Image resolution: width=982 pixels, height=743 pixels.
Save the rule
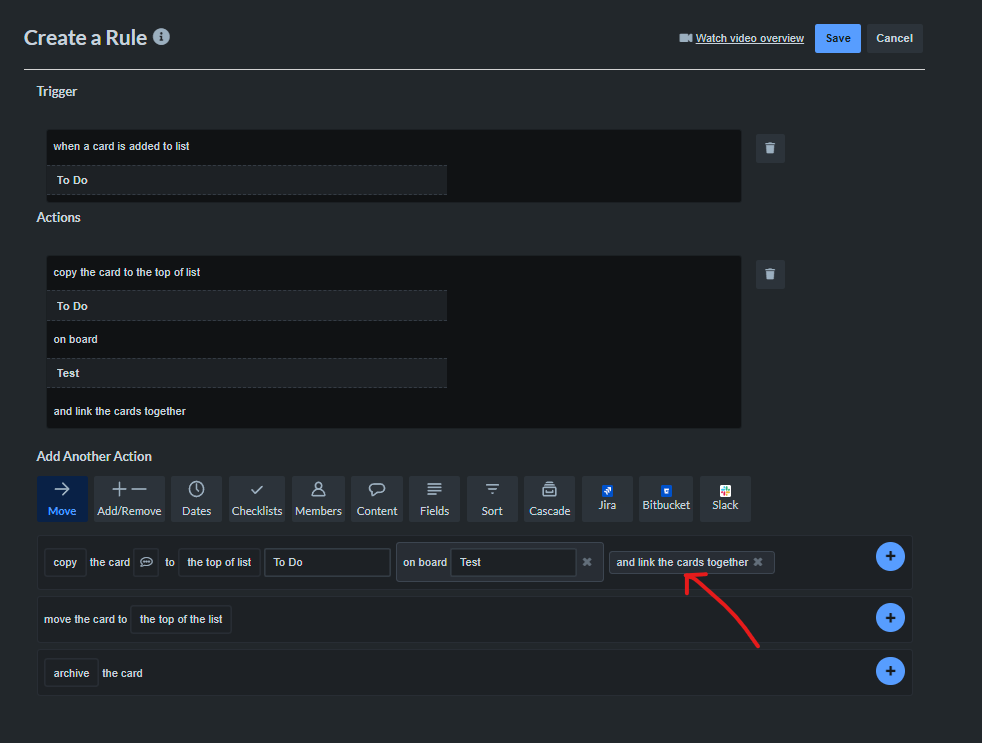(x=837, y=38)
